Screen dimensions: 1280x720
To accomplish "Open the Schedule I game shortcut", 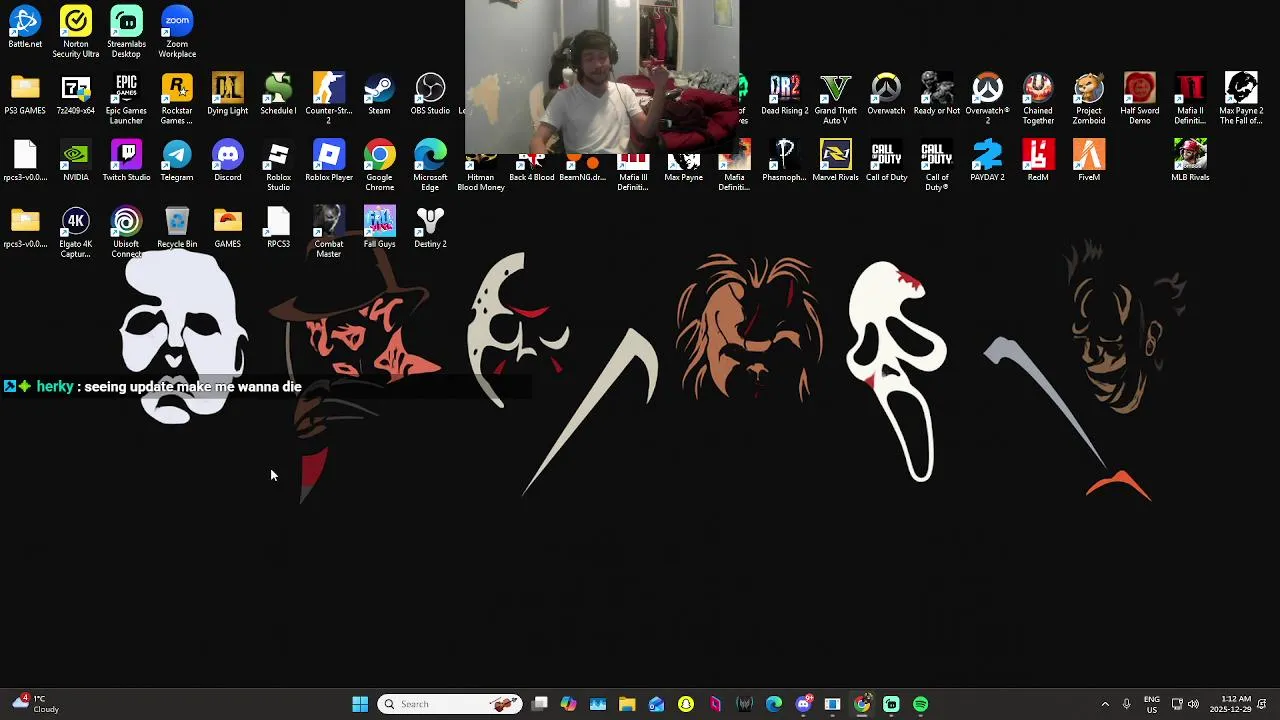I will click(278, 95).
